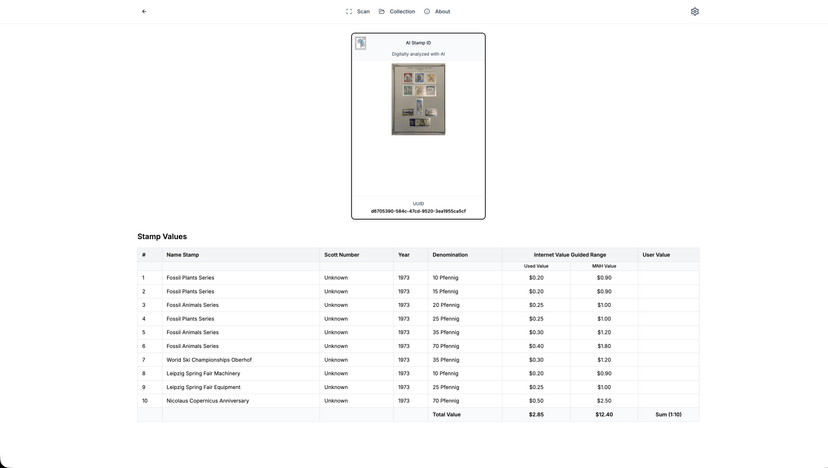Screen dimensions: 828x468
Task: Select the World Ski Championships Oberhof name
Action: click(x=209, y=360)
